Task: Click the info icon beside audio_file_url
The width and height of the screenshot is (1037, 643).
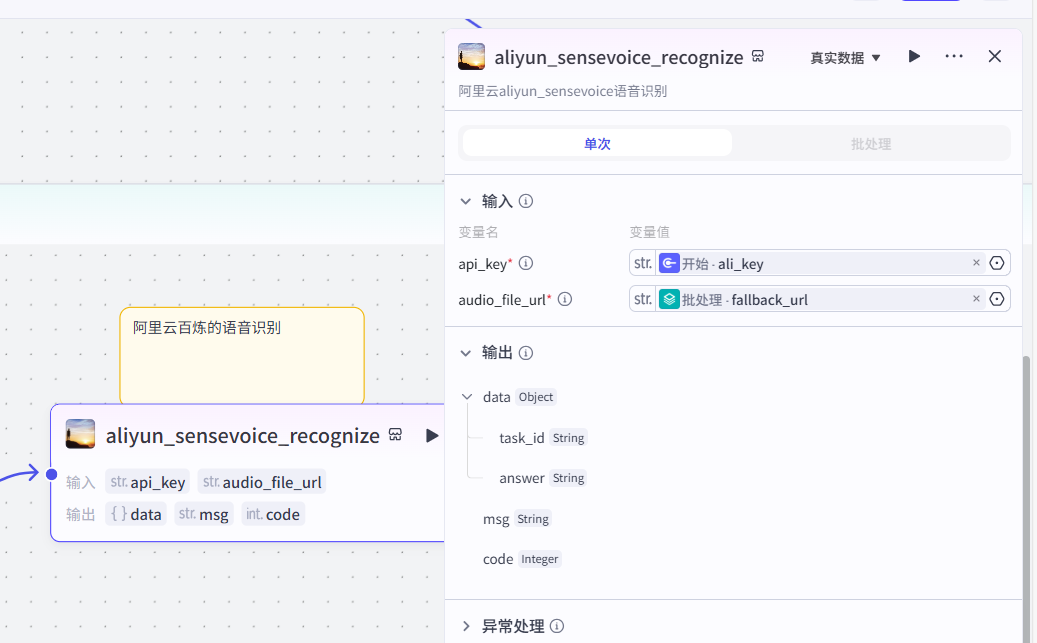Action: (x=565, y=299)
